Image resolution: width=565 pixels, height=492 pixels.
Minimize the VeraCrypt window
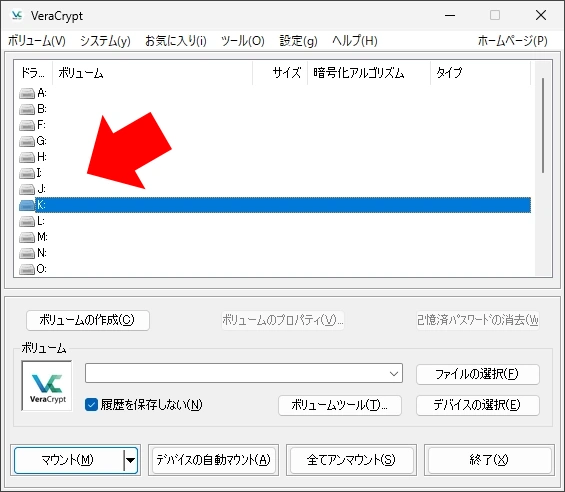coord(450,15)
